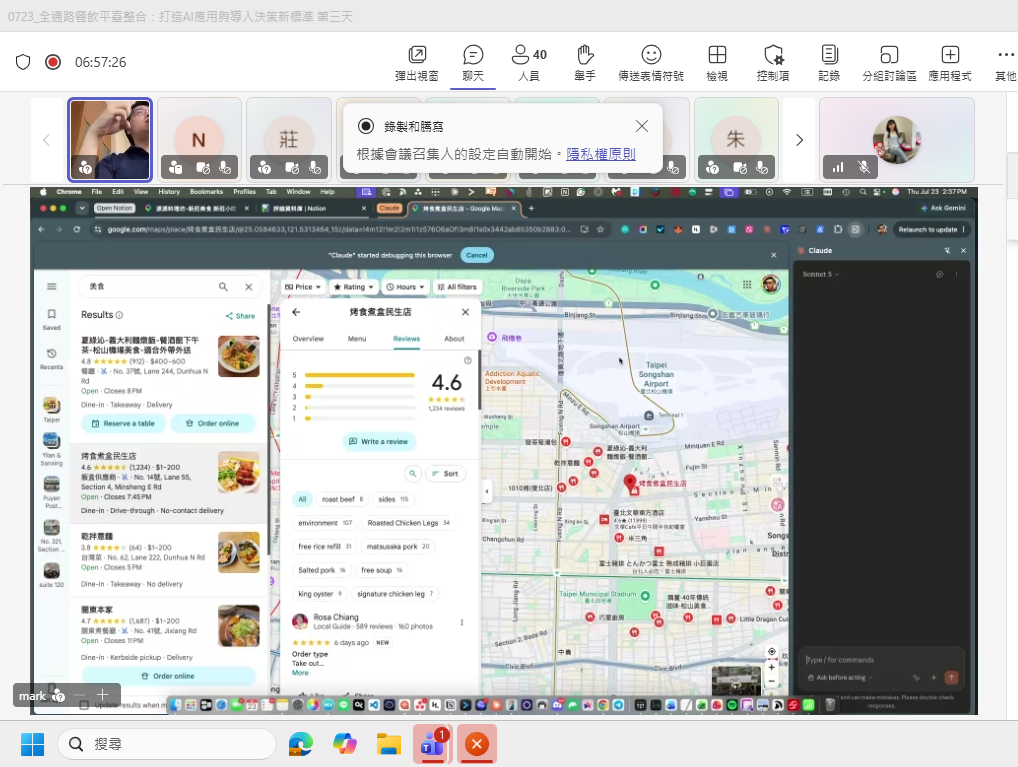
Task: Go to next participants page arrow
Action: click(799, 140)
